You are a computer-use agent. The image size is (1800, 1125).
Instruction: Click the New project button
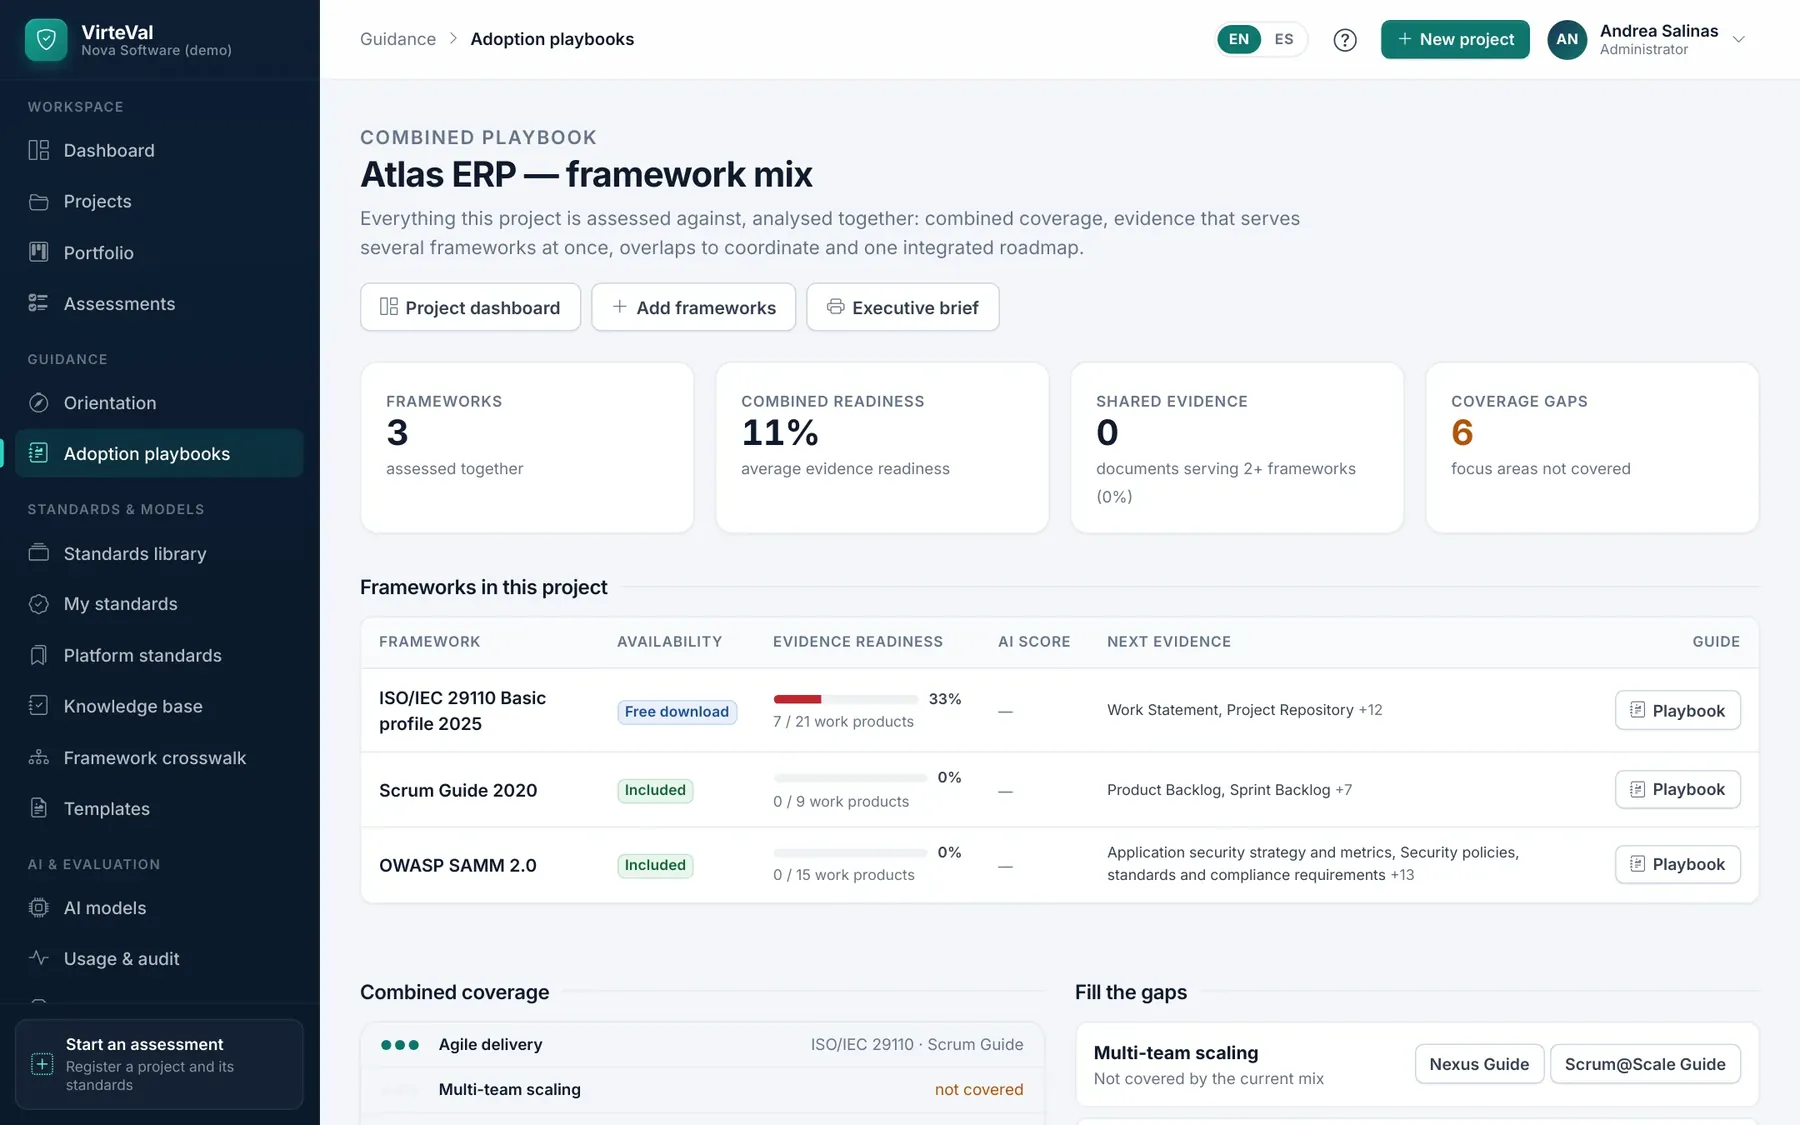coord(1455,39)
